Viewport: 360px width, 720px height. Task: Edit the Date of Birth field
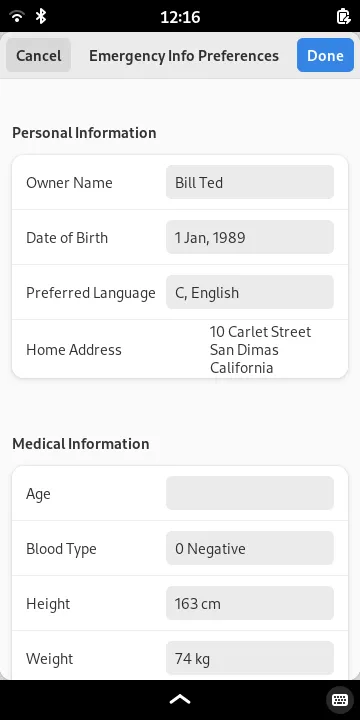250,237
